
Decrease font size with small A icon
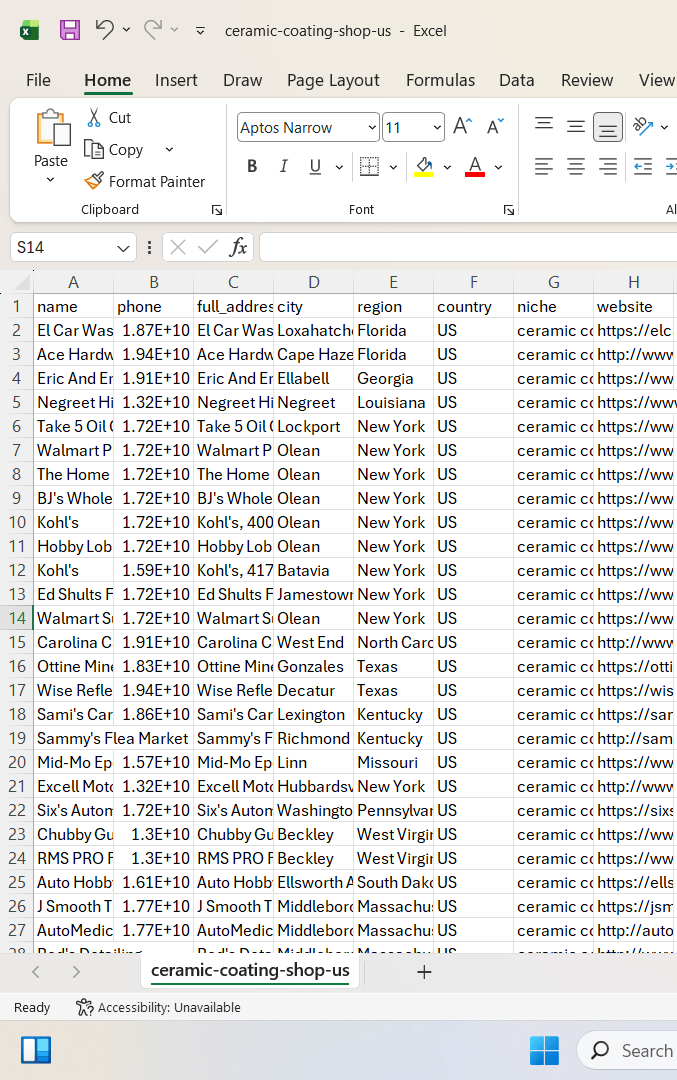click(x=495, y=126)
